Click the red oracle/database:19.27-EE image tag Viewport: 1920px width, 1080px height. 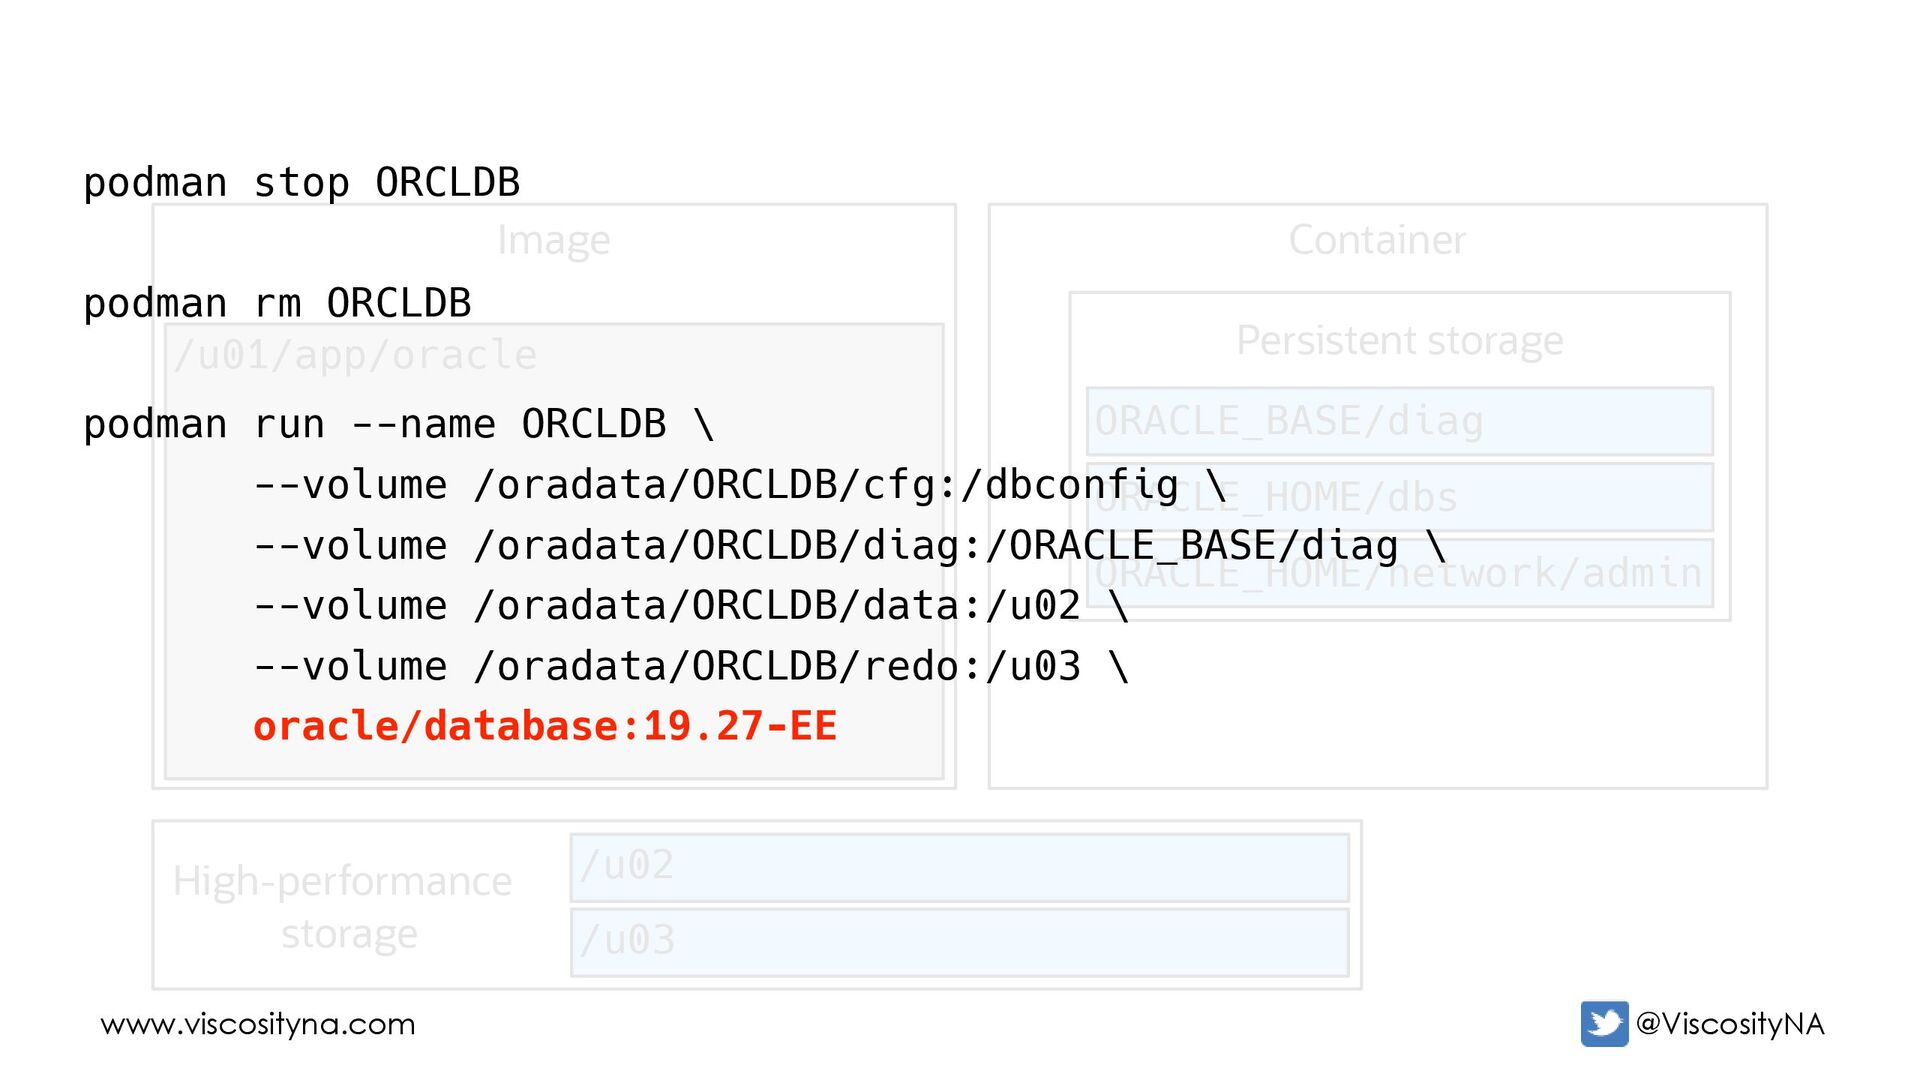pos(545,726)
